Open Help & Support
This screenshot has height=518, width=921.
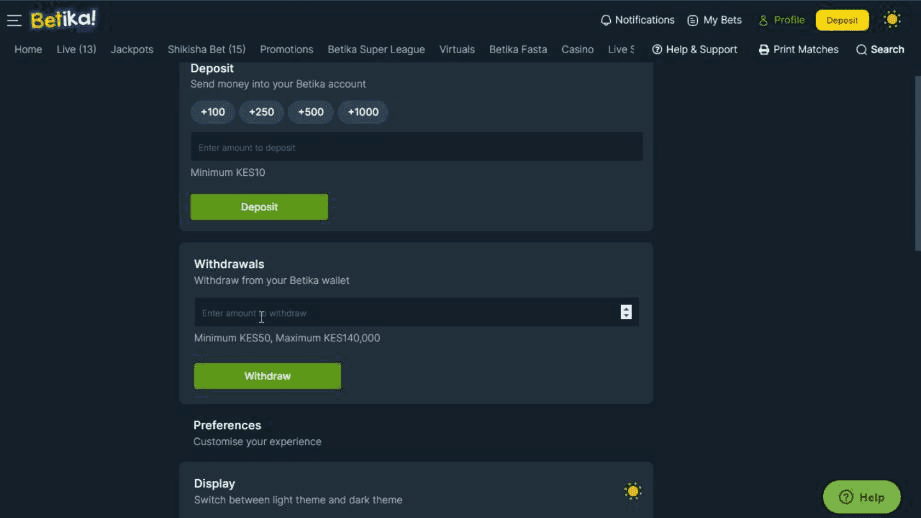point(694,49)
